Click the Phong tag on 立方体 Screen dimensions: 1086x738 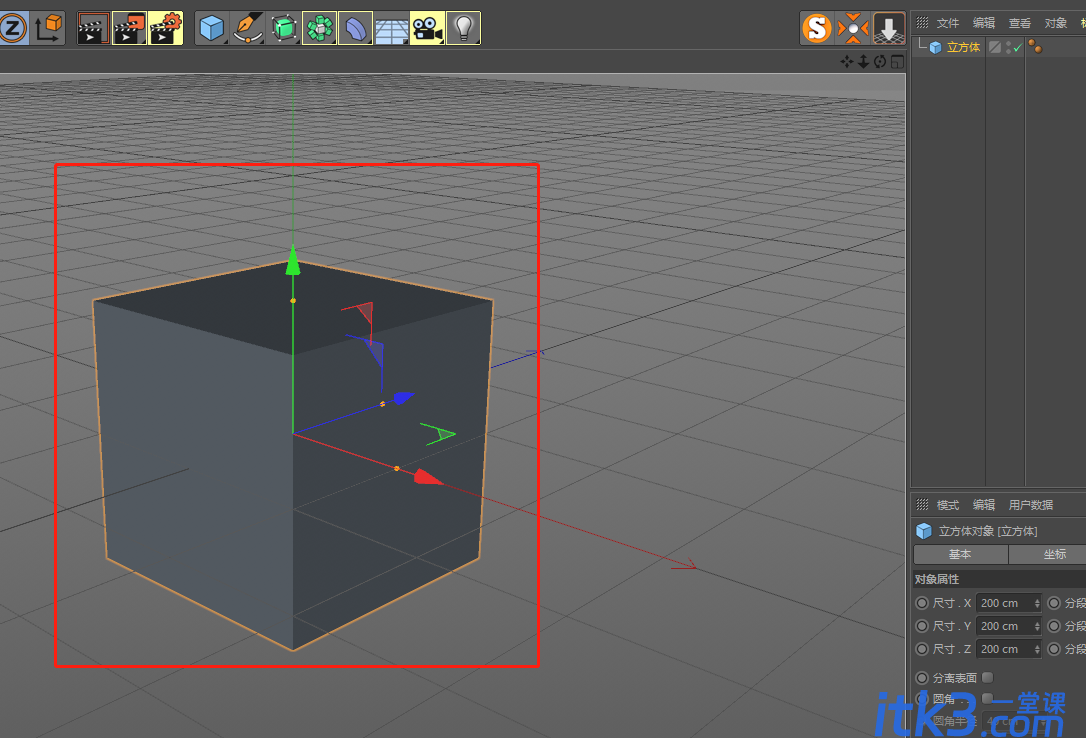pyautogui.click(x=1035, y=46)
